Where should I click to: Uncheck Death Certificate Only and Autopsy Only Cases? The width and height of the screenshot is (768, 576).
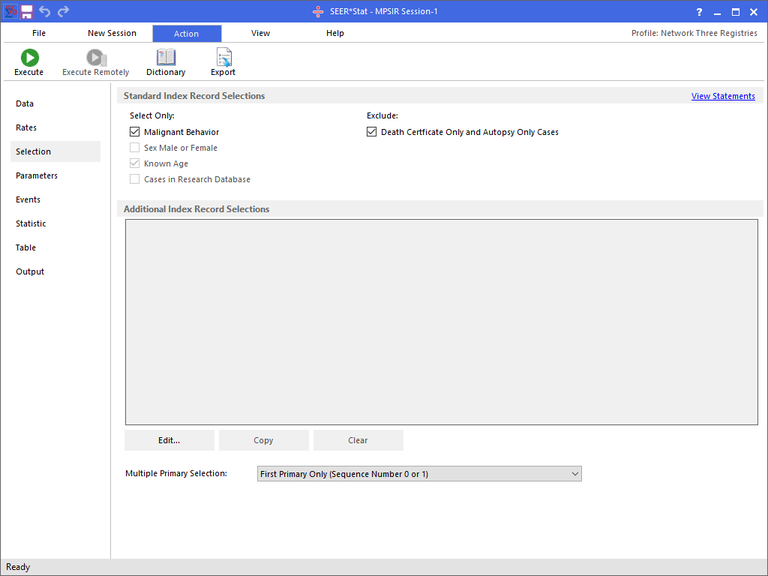tap(372, 132)
